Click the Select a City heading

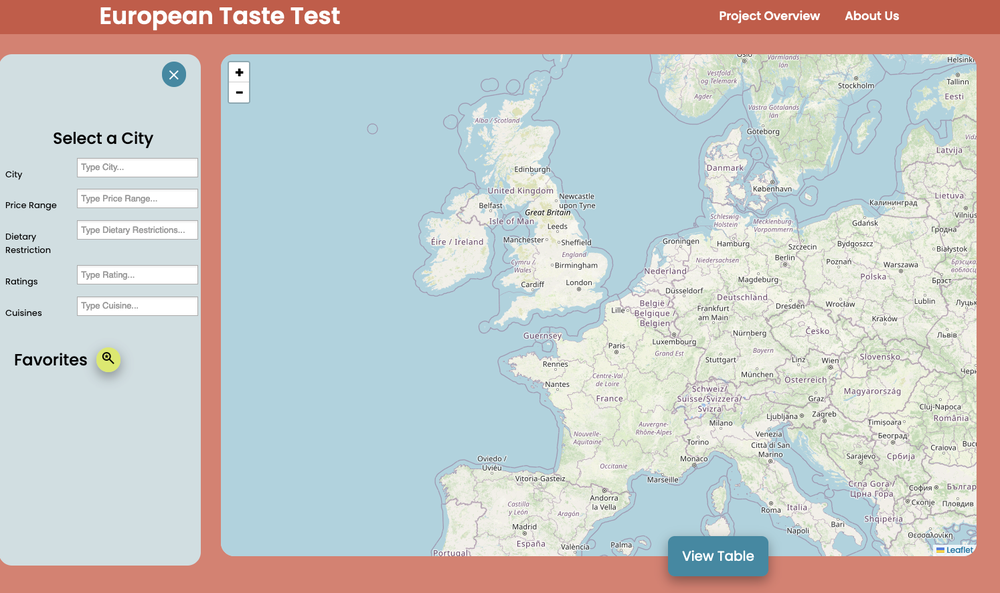[103, 138]
